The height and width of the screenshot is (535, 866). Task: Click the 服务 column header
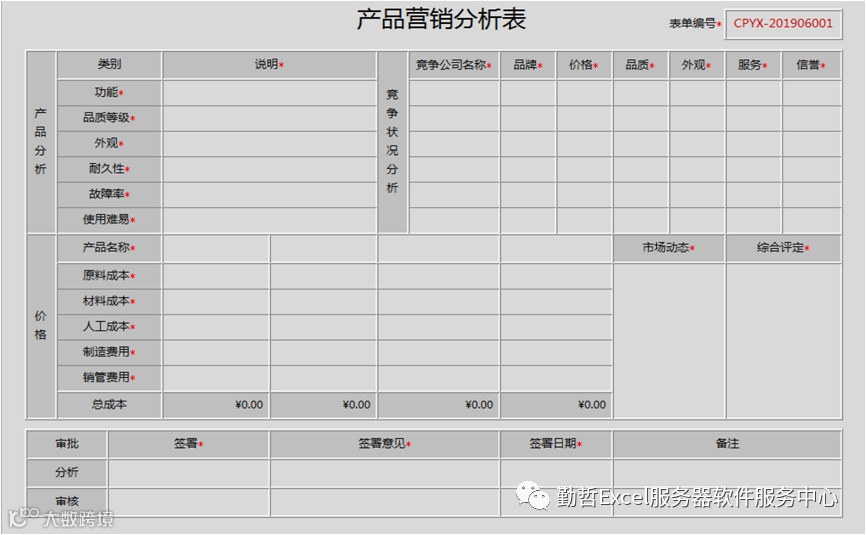coord(753,65)
